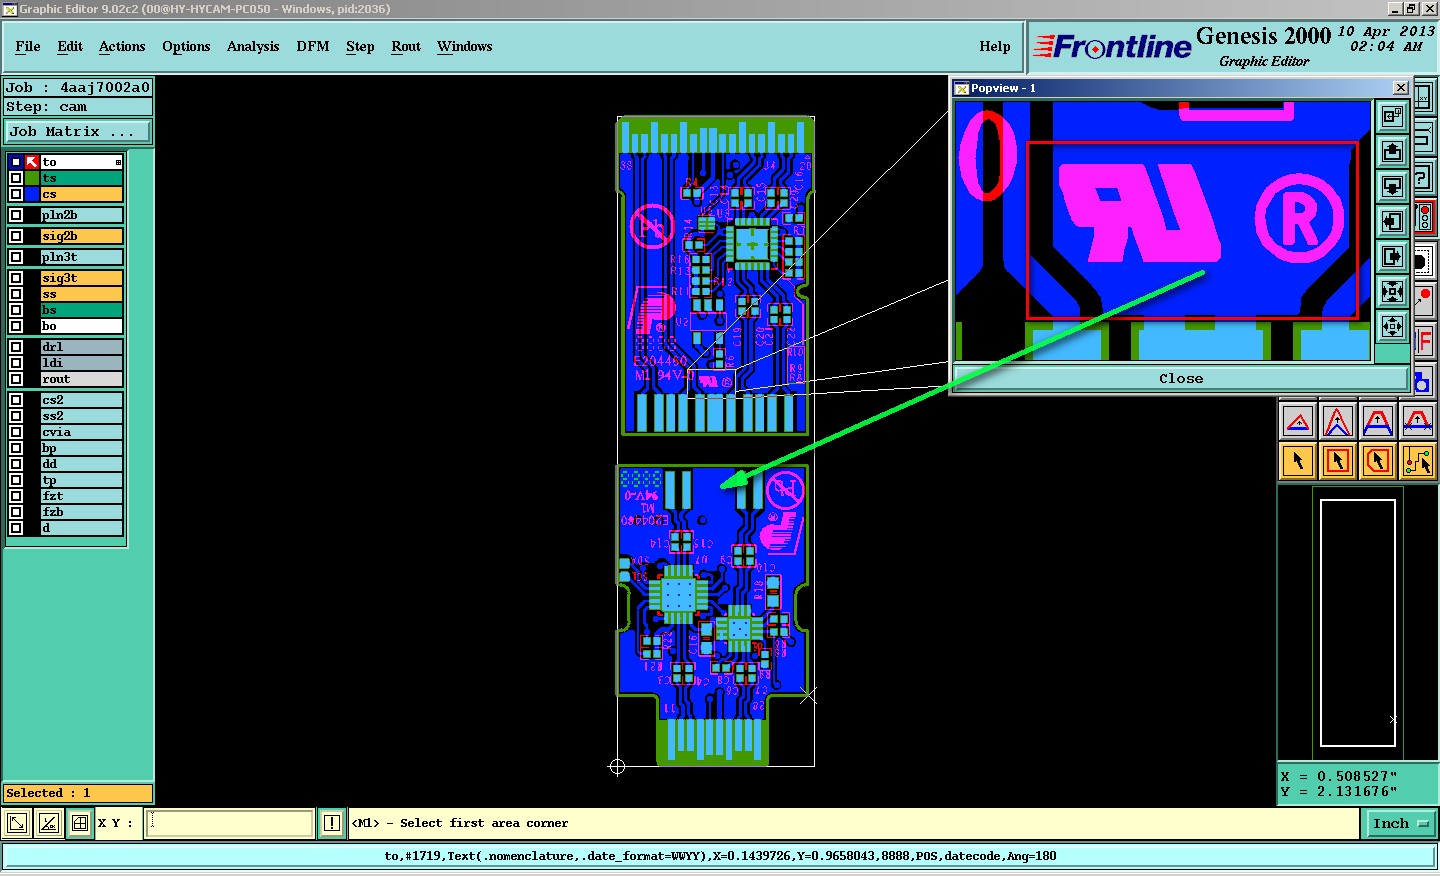This screenshot has height=876, width=1440.
Task: Select layer name 'ss' in layer list
Action: (82, 294)
